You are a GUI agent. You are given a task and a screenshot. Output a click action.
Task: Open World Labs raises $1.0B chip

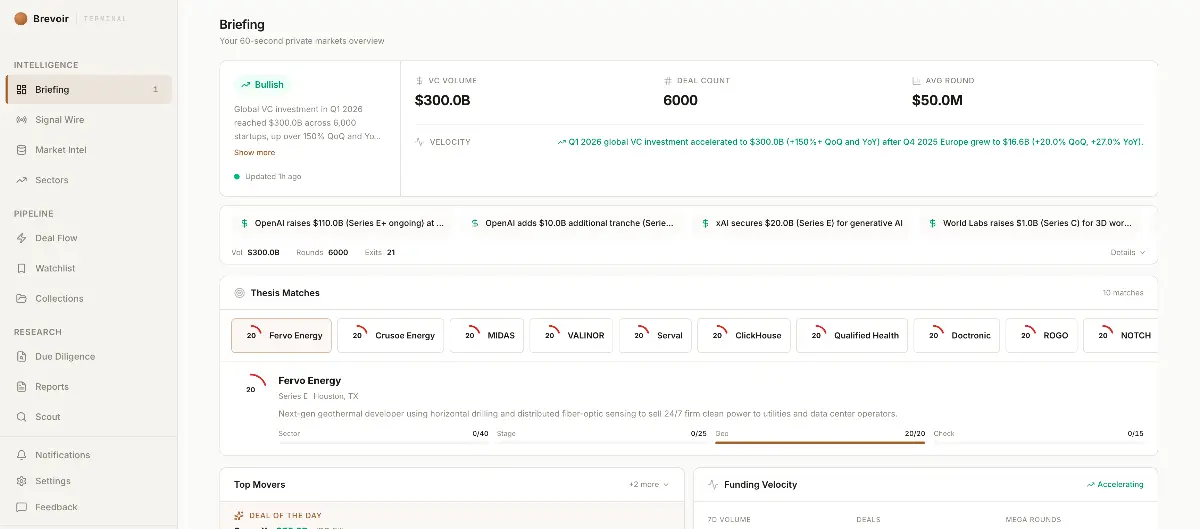tap(1030, 223)
